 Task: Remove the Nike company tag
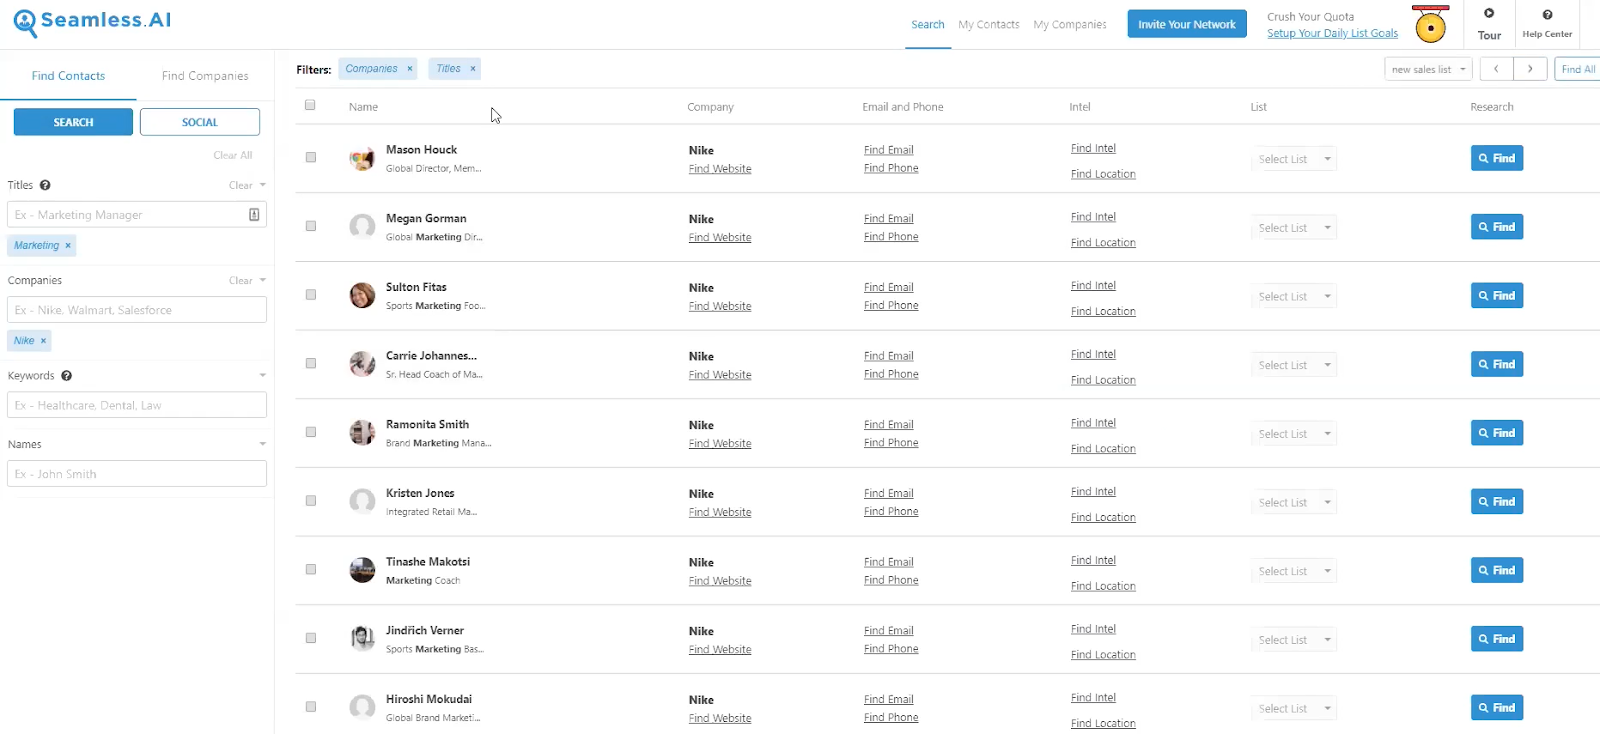pos(43,341)
